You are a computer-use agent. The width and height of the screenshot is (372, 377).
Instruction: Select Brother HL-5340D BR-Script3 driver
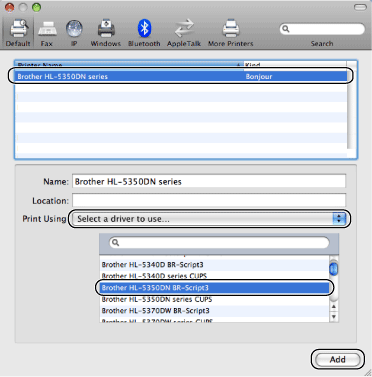(x=214, y=265)
